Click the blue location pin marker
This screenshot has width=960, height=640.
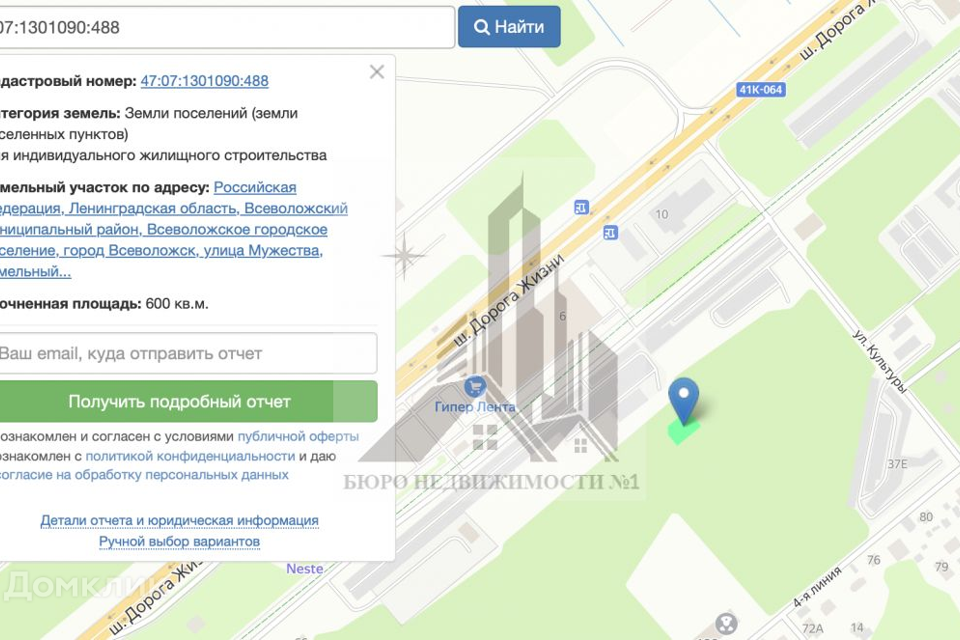tap(684, 399)
